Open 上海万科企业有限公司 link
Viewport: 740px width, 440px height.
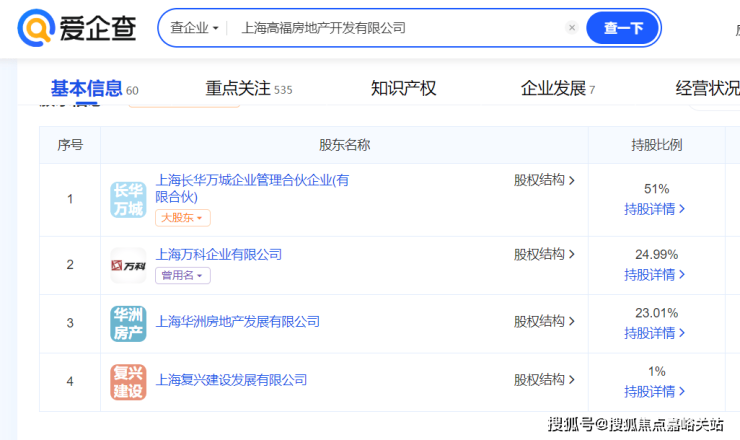(x=219, y=254)
